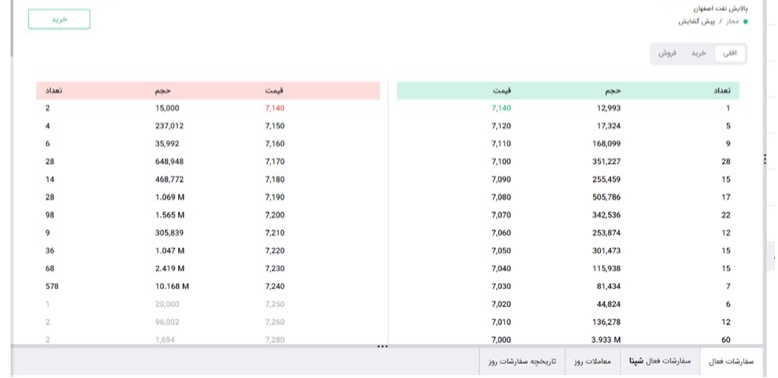Switch order book view to خرید
Image resolution: width=778 pixels, height=378 pixels.
click(x=699, y=54)
